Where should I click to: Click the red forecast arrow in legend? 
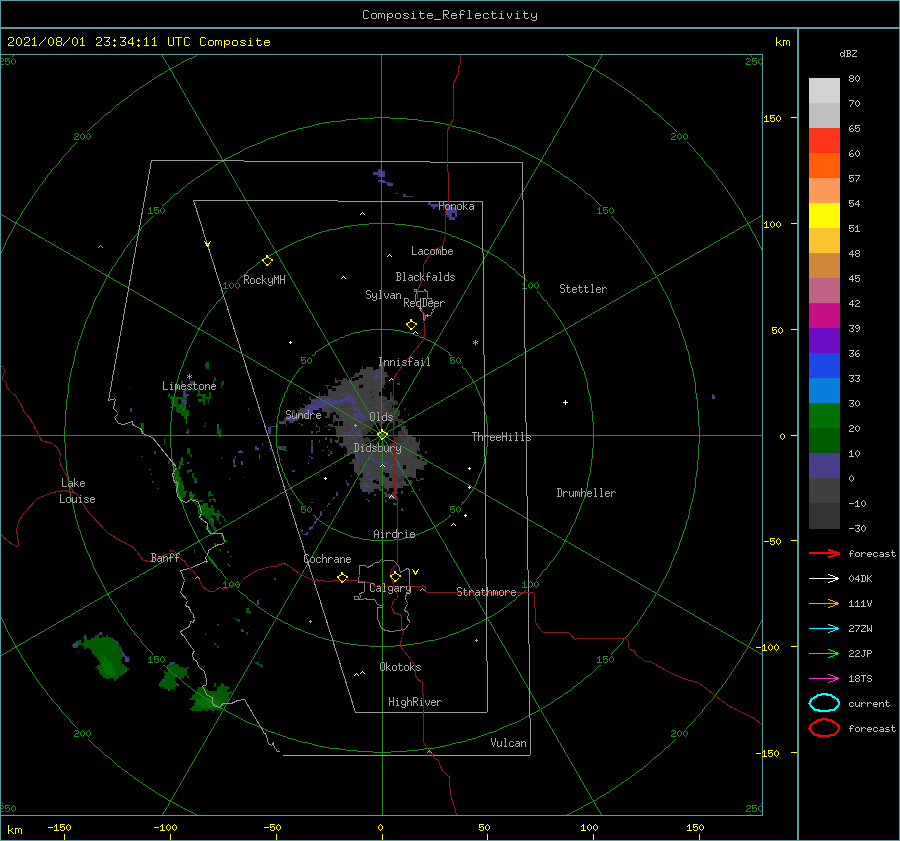click(824, 553)
